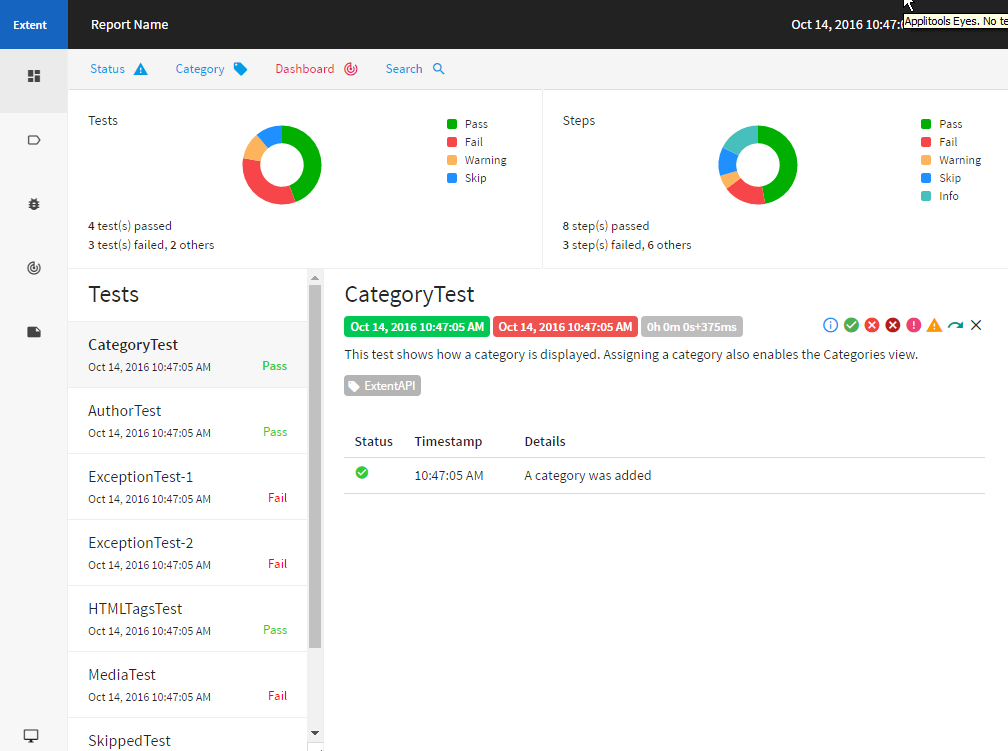Click green Pass swatch in Steps legend
Viewport: 1008px width, 751px height.
point(926,124)
